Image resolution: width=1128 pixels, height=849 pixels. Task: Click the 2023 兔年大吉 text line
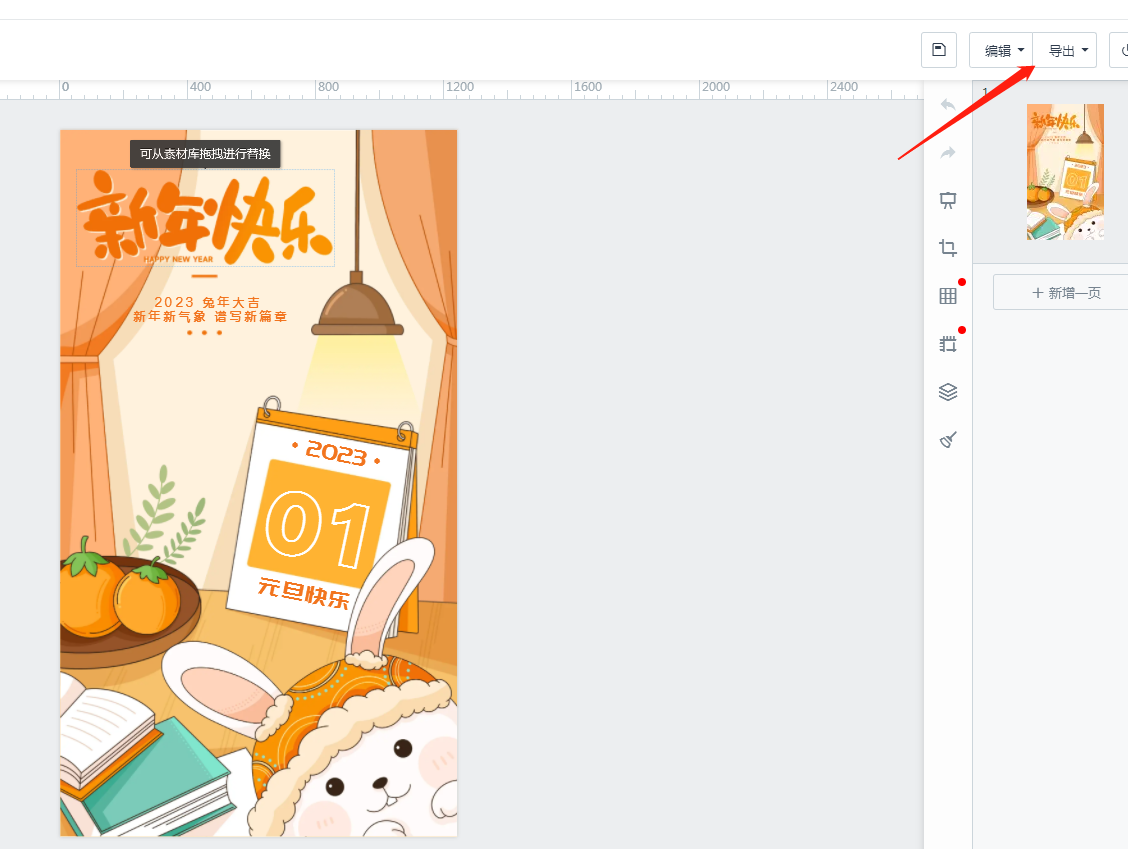tap(208, 302)
